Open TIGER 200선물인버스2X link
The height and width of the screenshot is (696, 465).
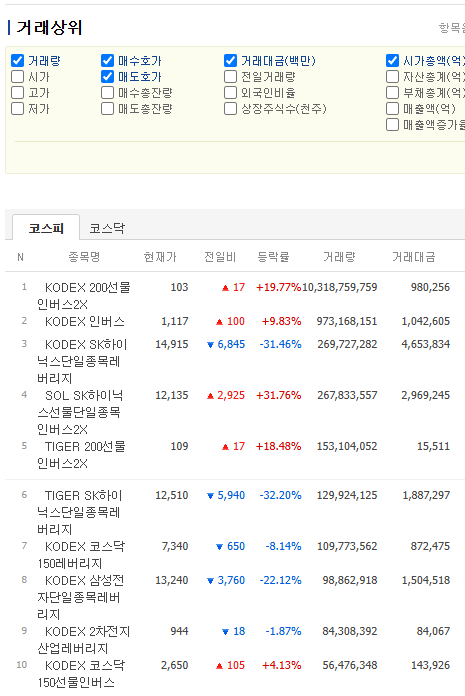(x=81, y=455)
